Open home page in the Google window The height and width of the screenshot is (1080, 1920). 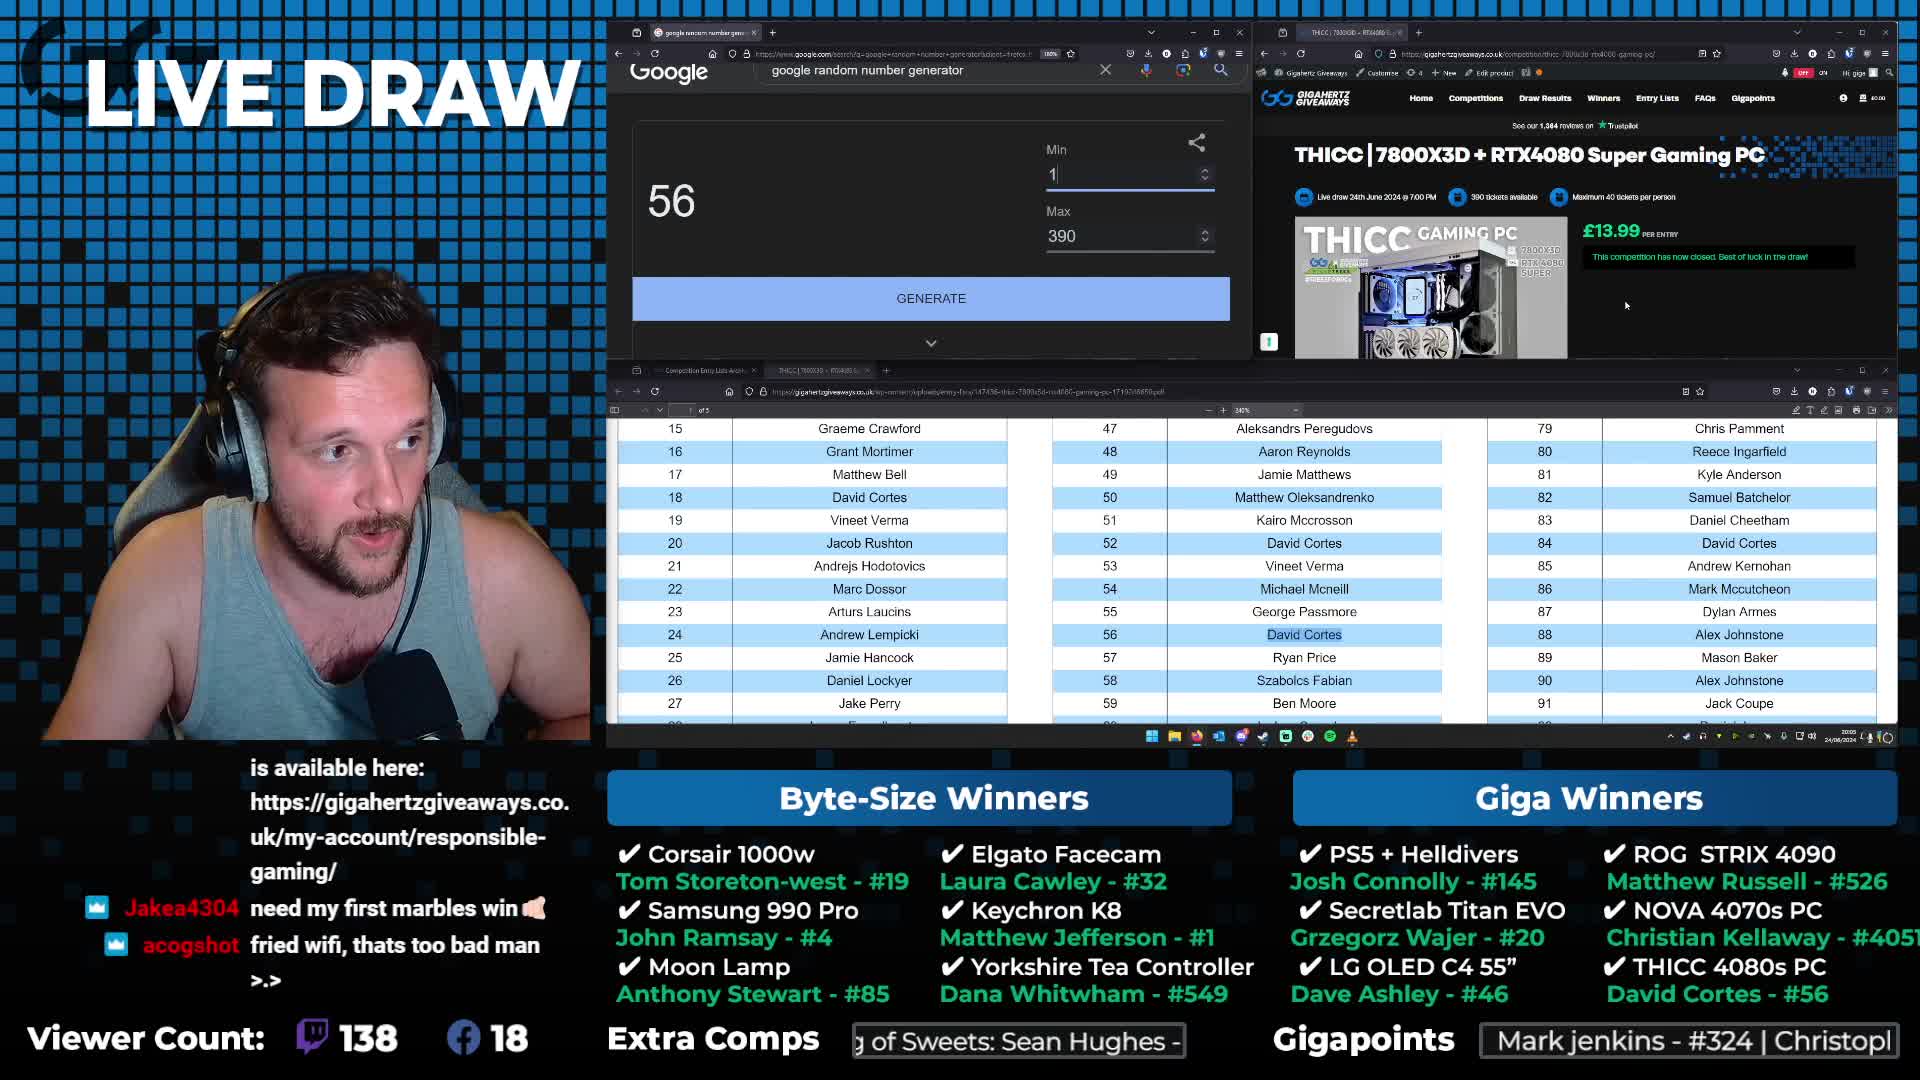click(712, 54)
